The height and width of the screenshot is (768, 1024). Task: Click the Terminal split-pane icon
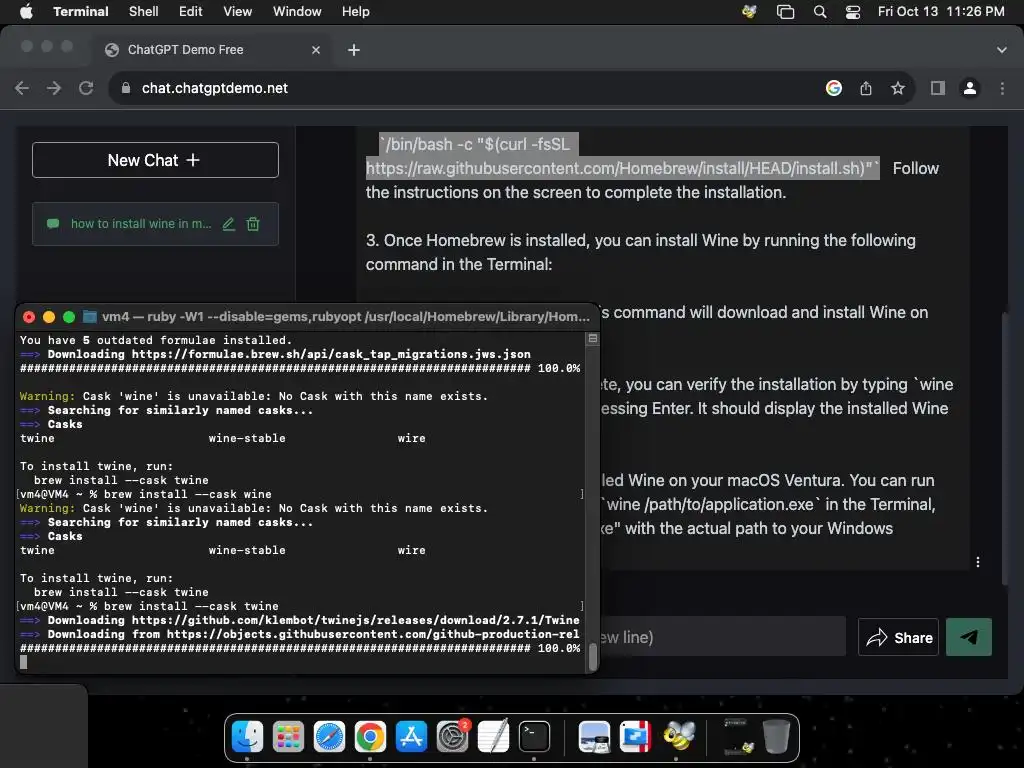[x=593, y=338]
